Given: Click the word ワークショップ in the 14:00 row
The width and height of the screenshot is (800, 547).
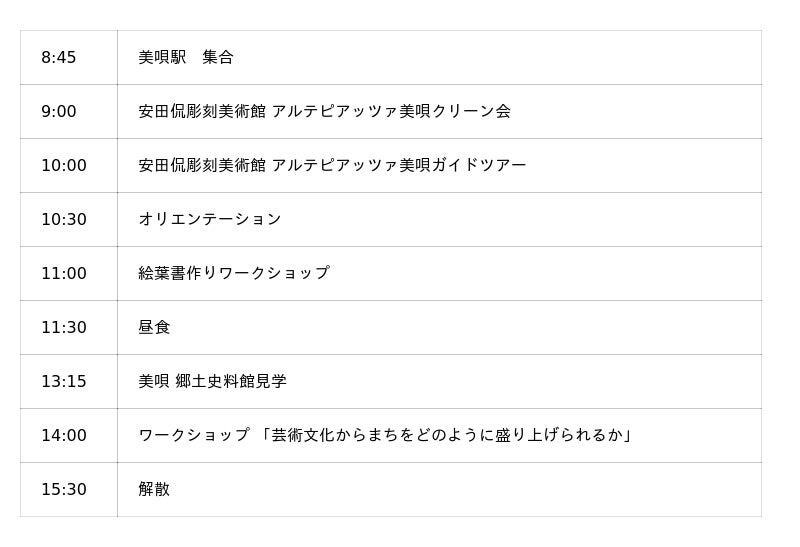Looking at the screenshot, I should pyautogui.click(x=194, y=435).
